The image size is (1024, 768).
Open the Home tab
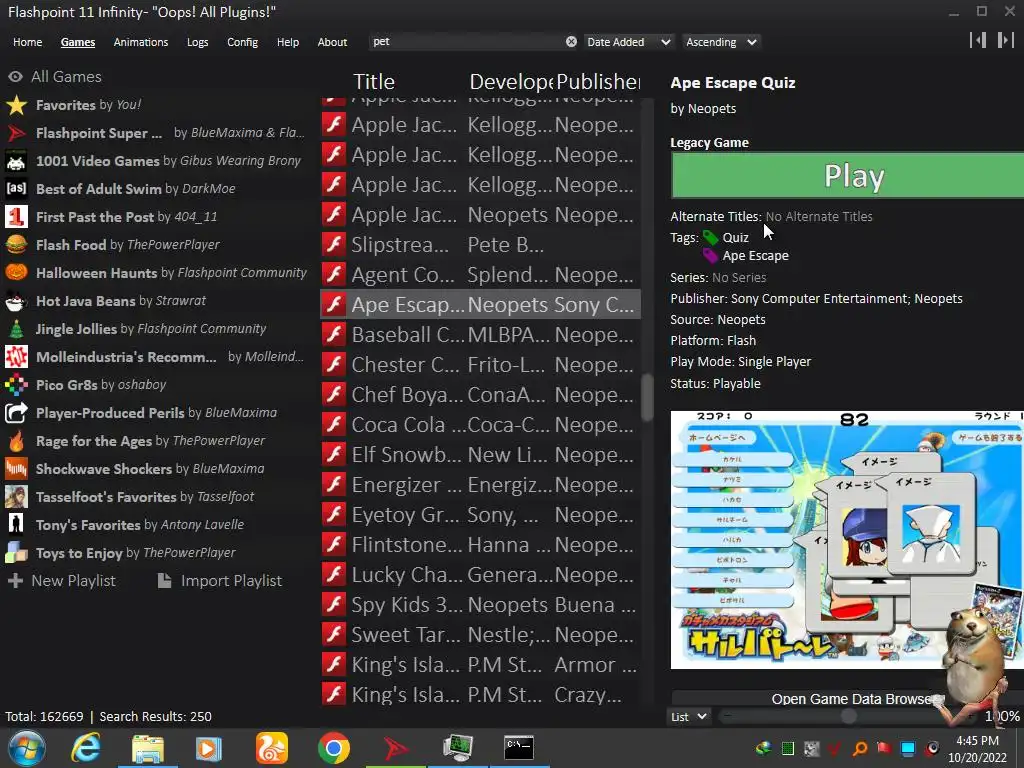(27, 42)
